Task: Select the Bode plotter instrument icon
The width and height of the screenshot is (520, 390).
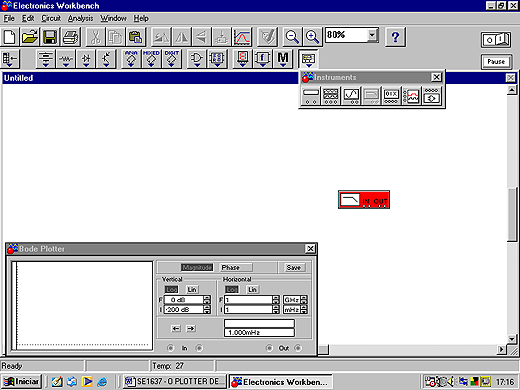Action: click(371, 96)
